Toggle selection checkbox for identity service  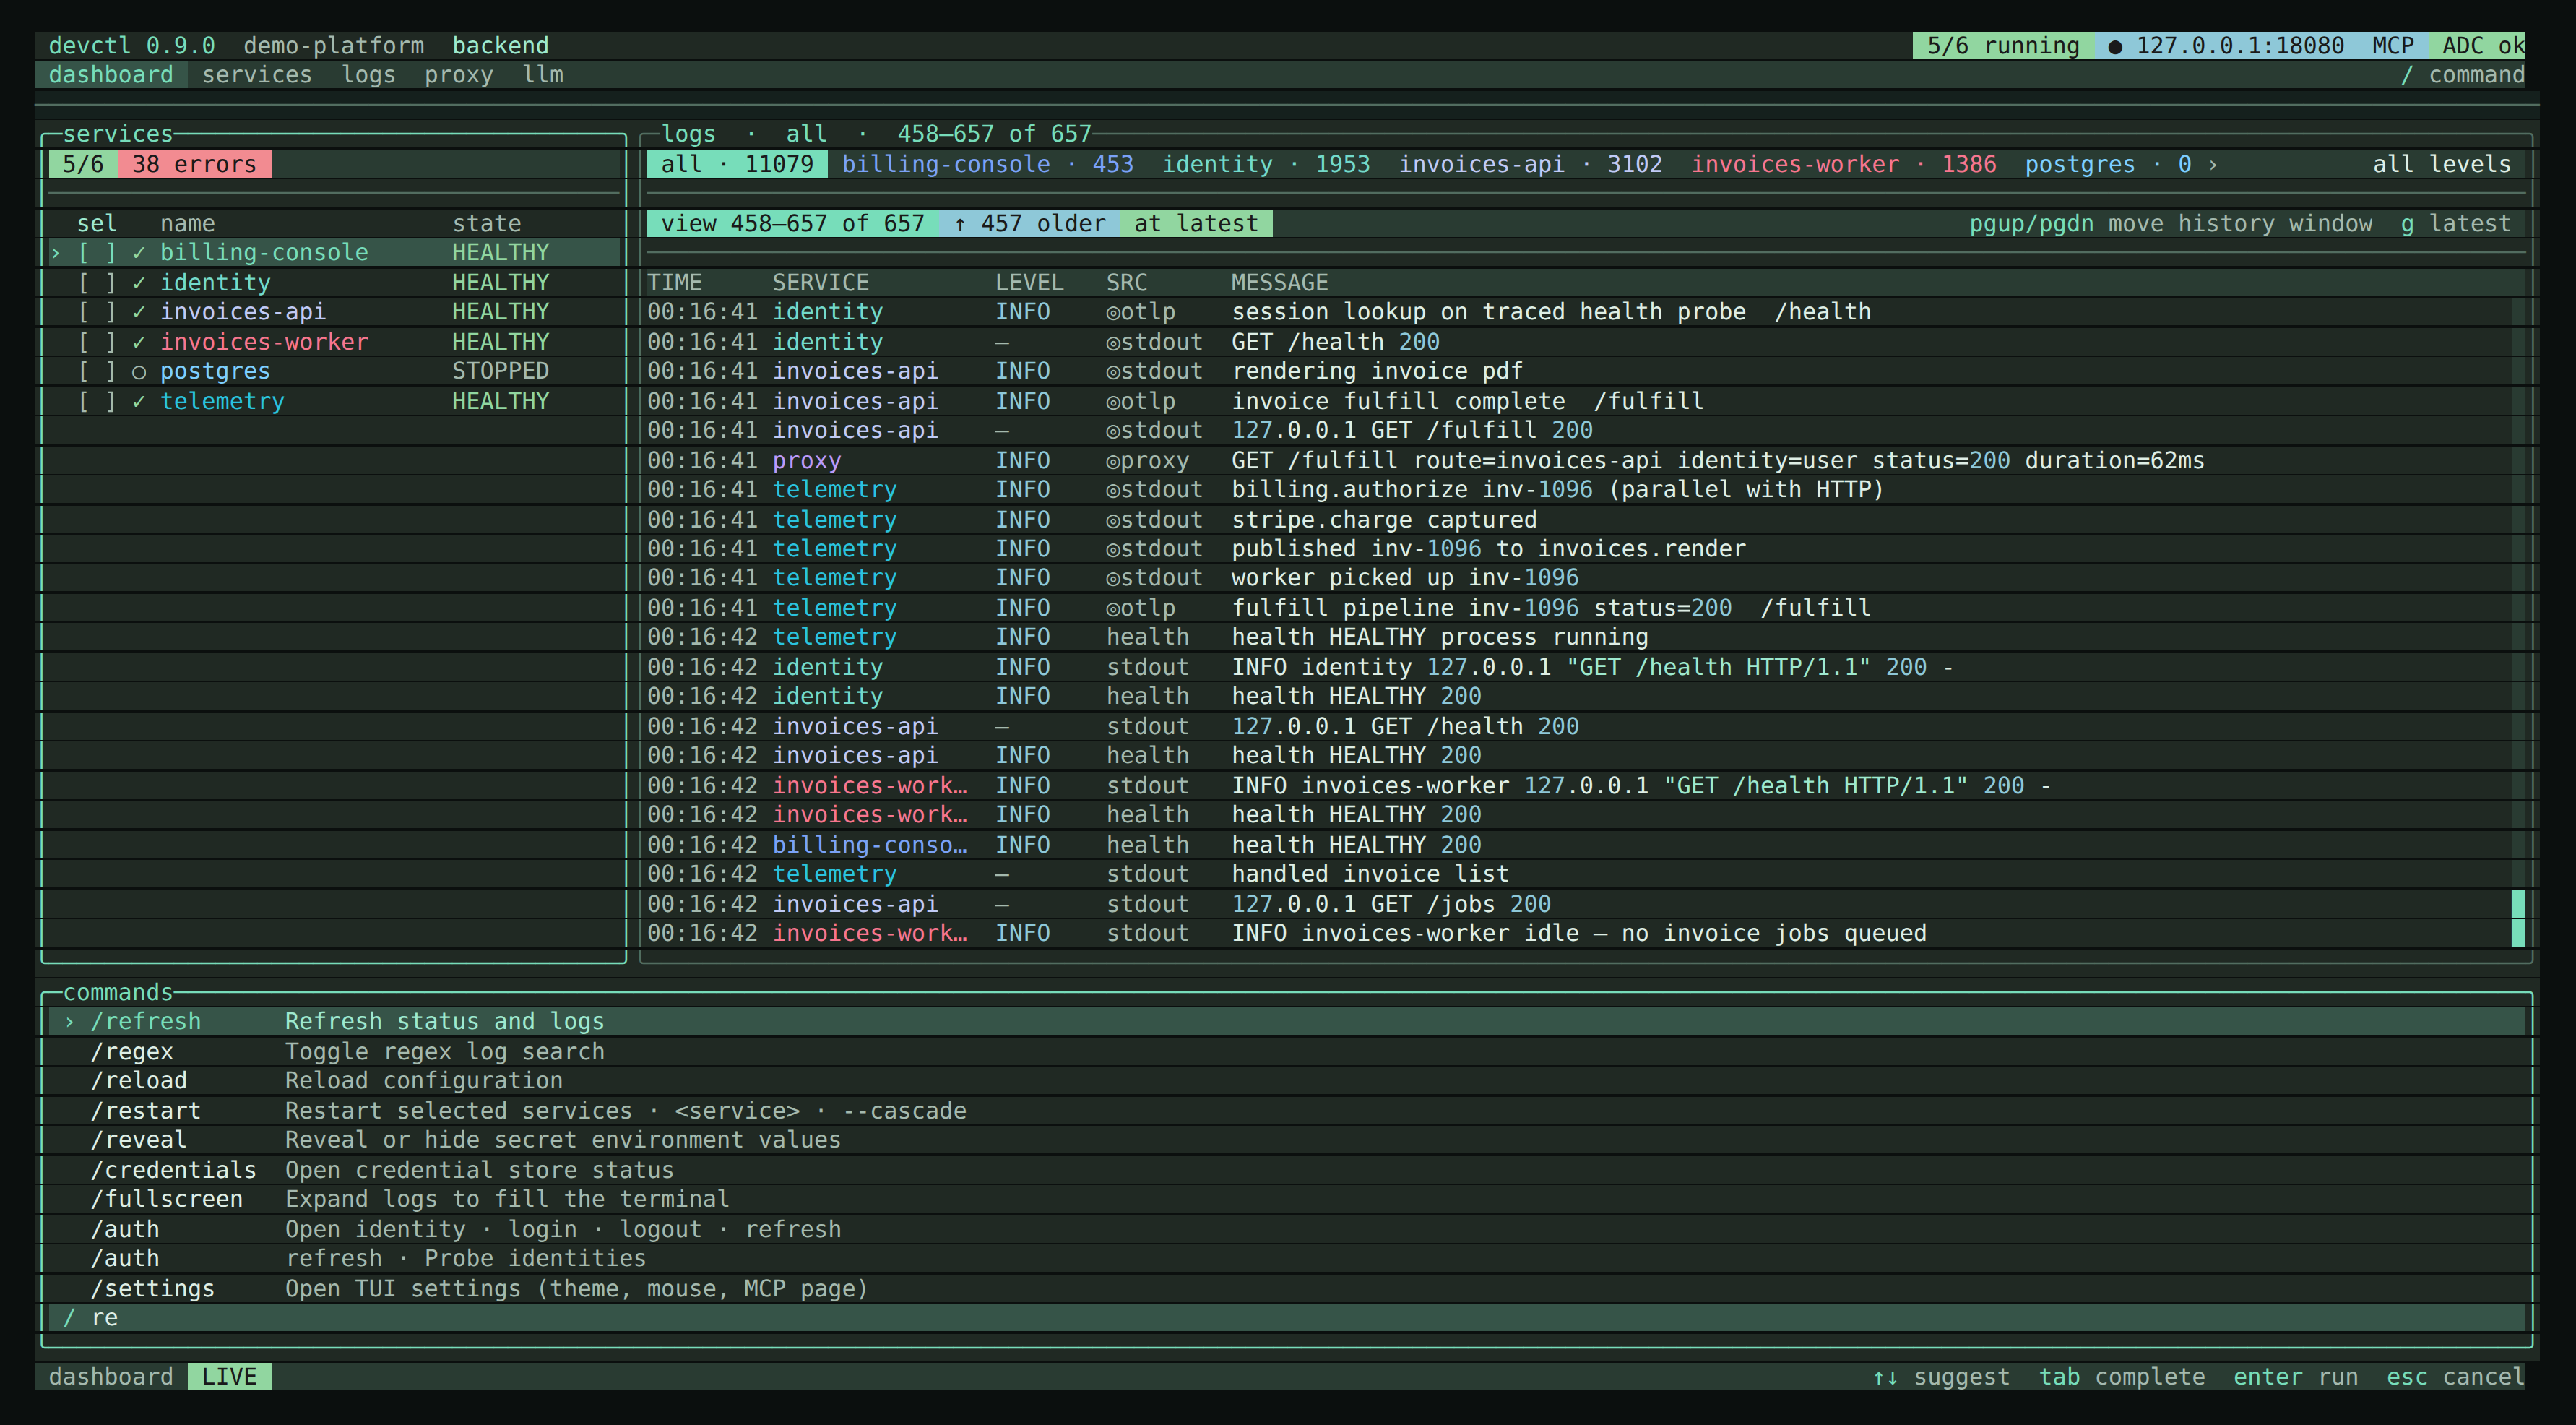coord(97,282)
